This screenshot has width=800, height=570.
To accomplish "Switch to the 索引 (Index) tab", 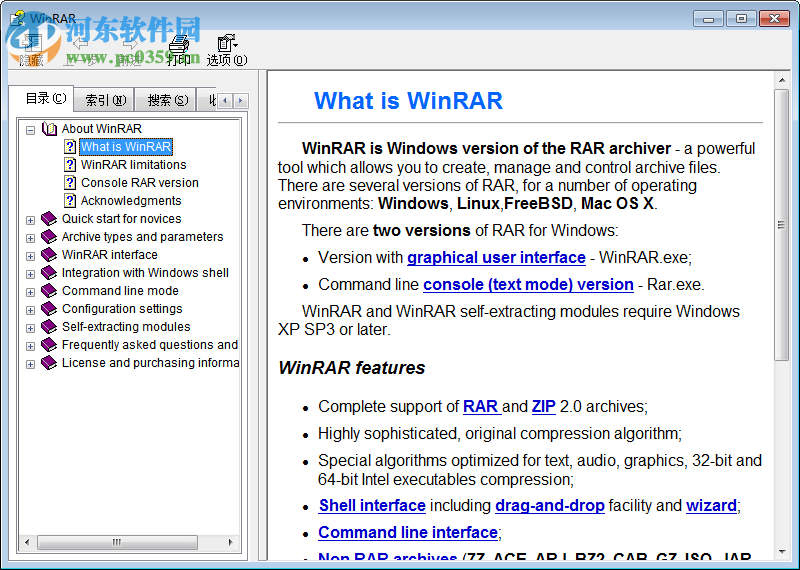I will 105,101.
